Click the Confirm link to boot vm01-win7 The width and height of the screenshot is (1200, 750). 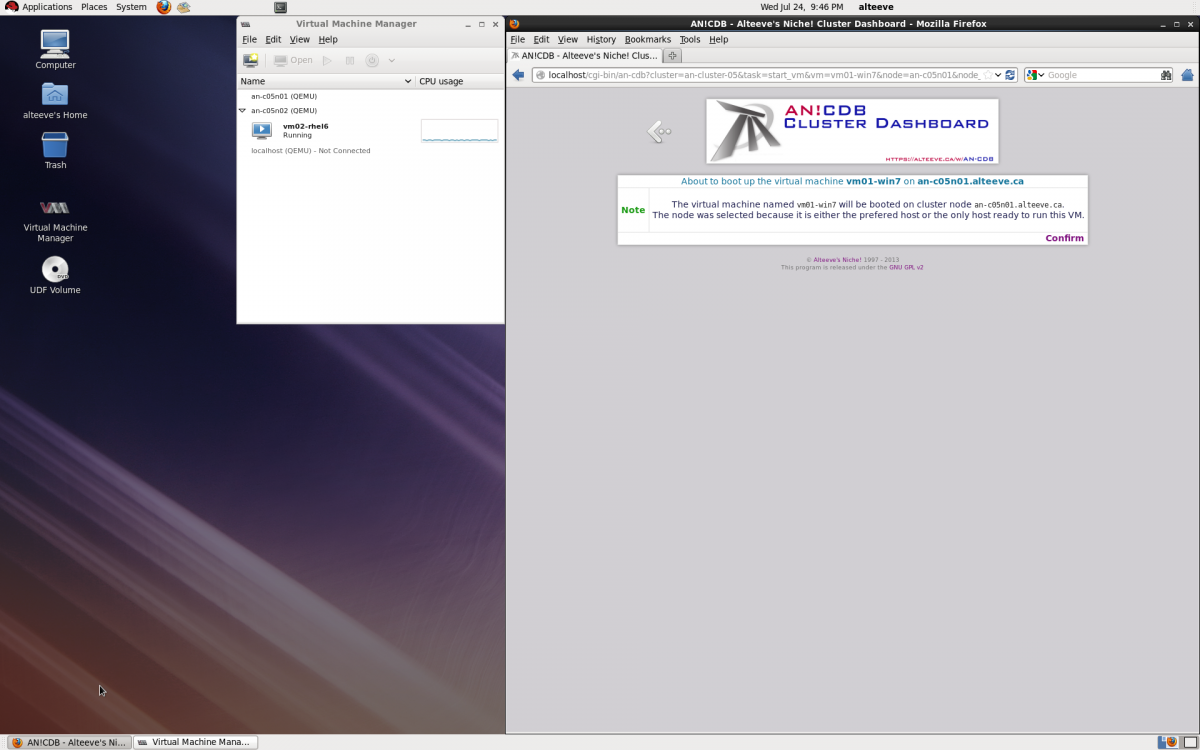[1064, 238]
